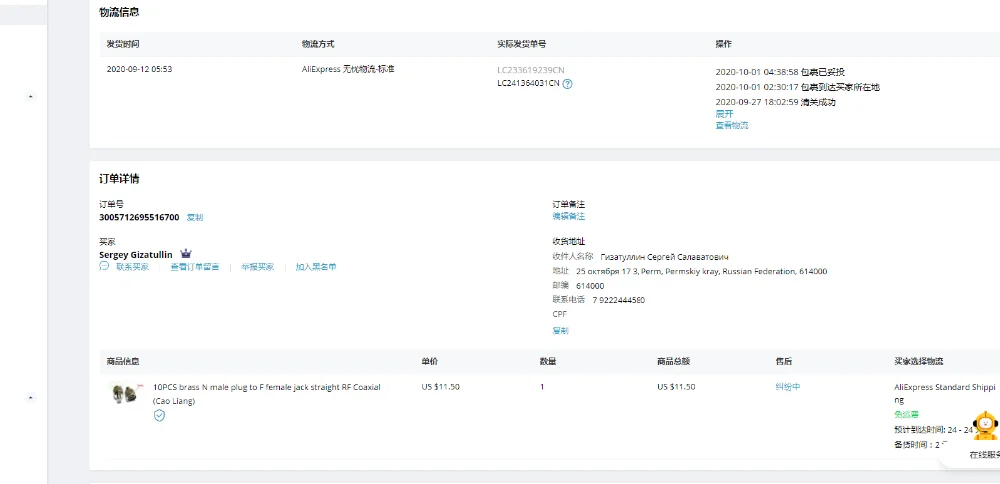Click the shield guarantee icon under product title
Screen dimensions: 1000x484
159,415
